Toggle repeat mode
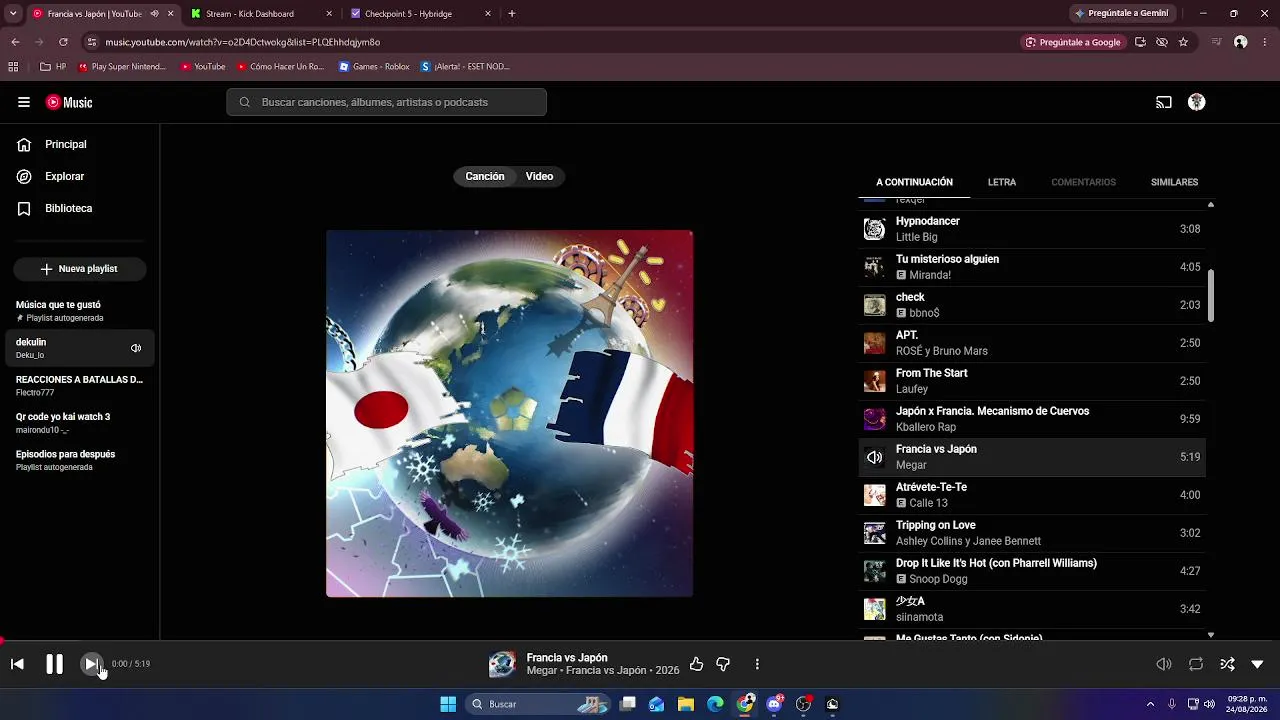The width and height of the screenshot is (1280, 720). pos(1196,664)
